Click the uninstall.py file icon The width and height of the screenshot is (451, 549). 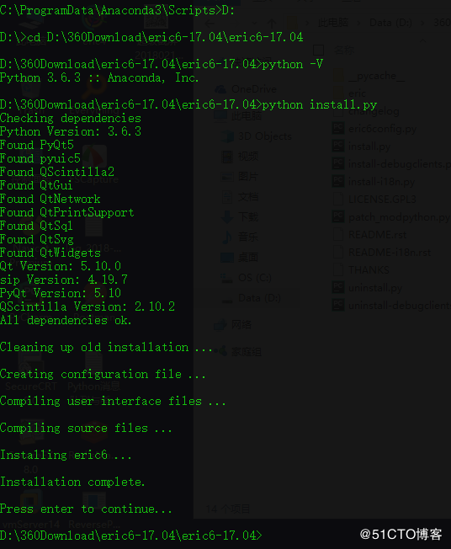pyautogui.click(x=338, y=287)
